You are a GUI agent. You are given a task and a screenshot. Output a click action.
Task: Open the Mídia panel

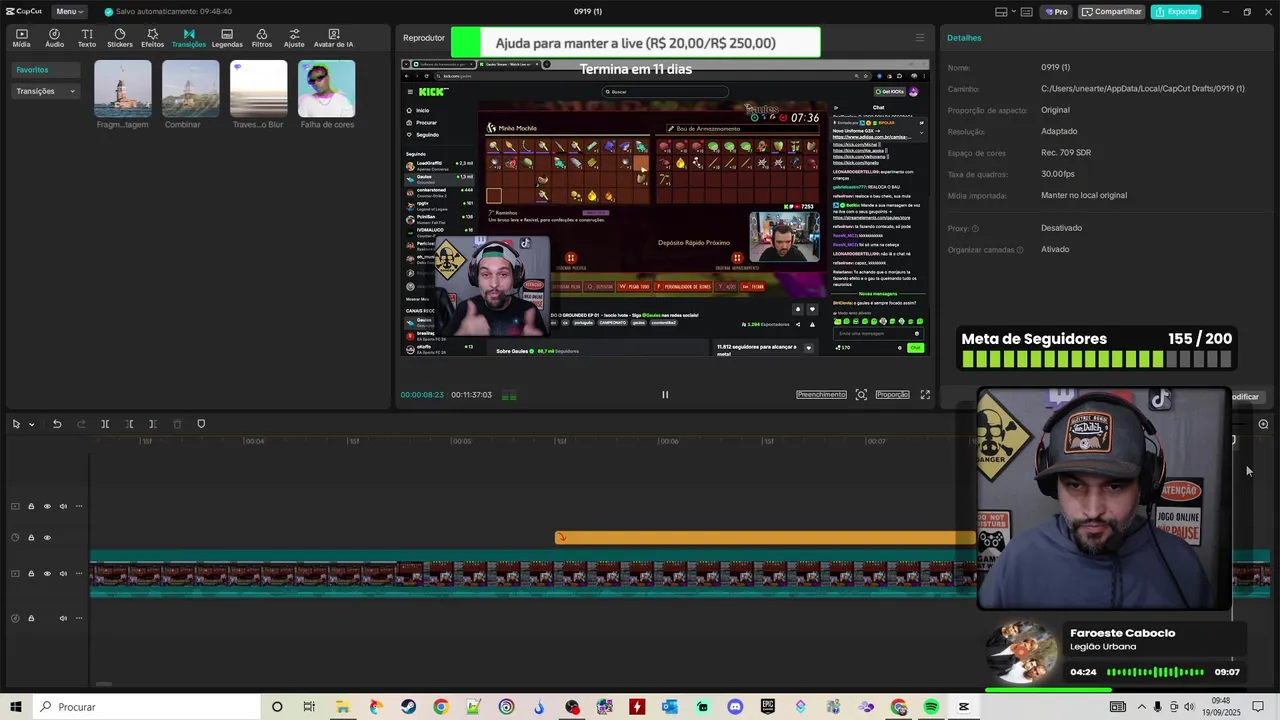pos(21,38)
